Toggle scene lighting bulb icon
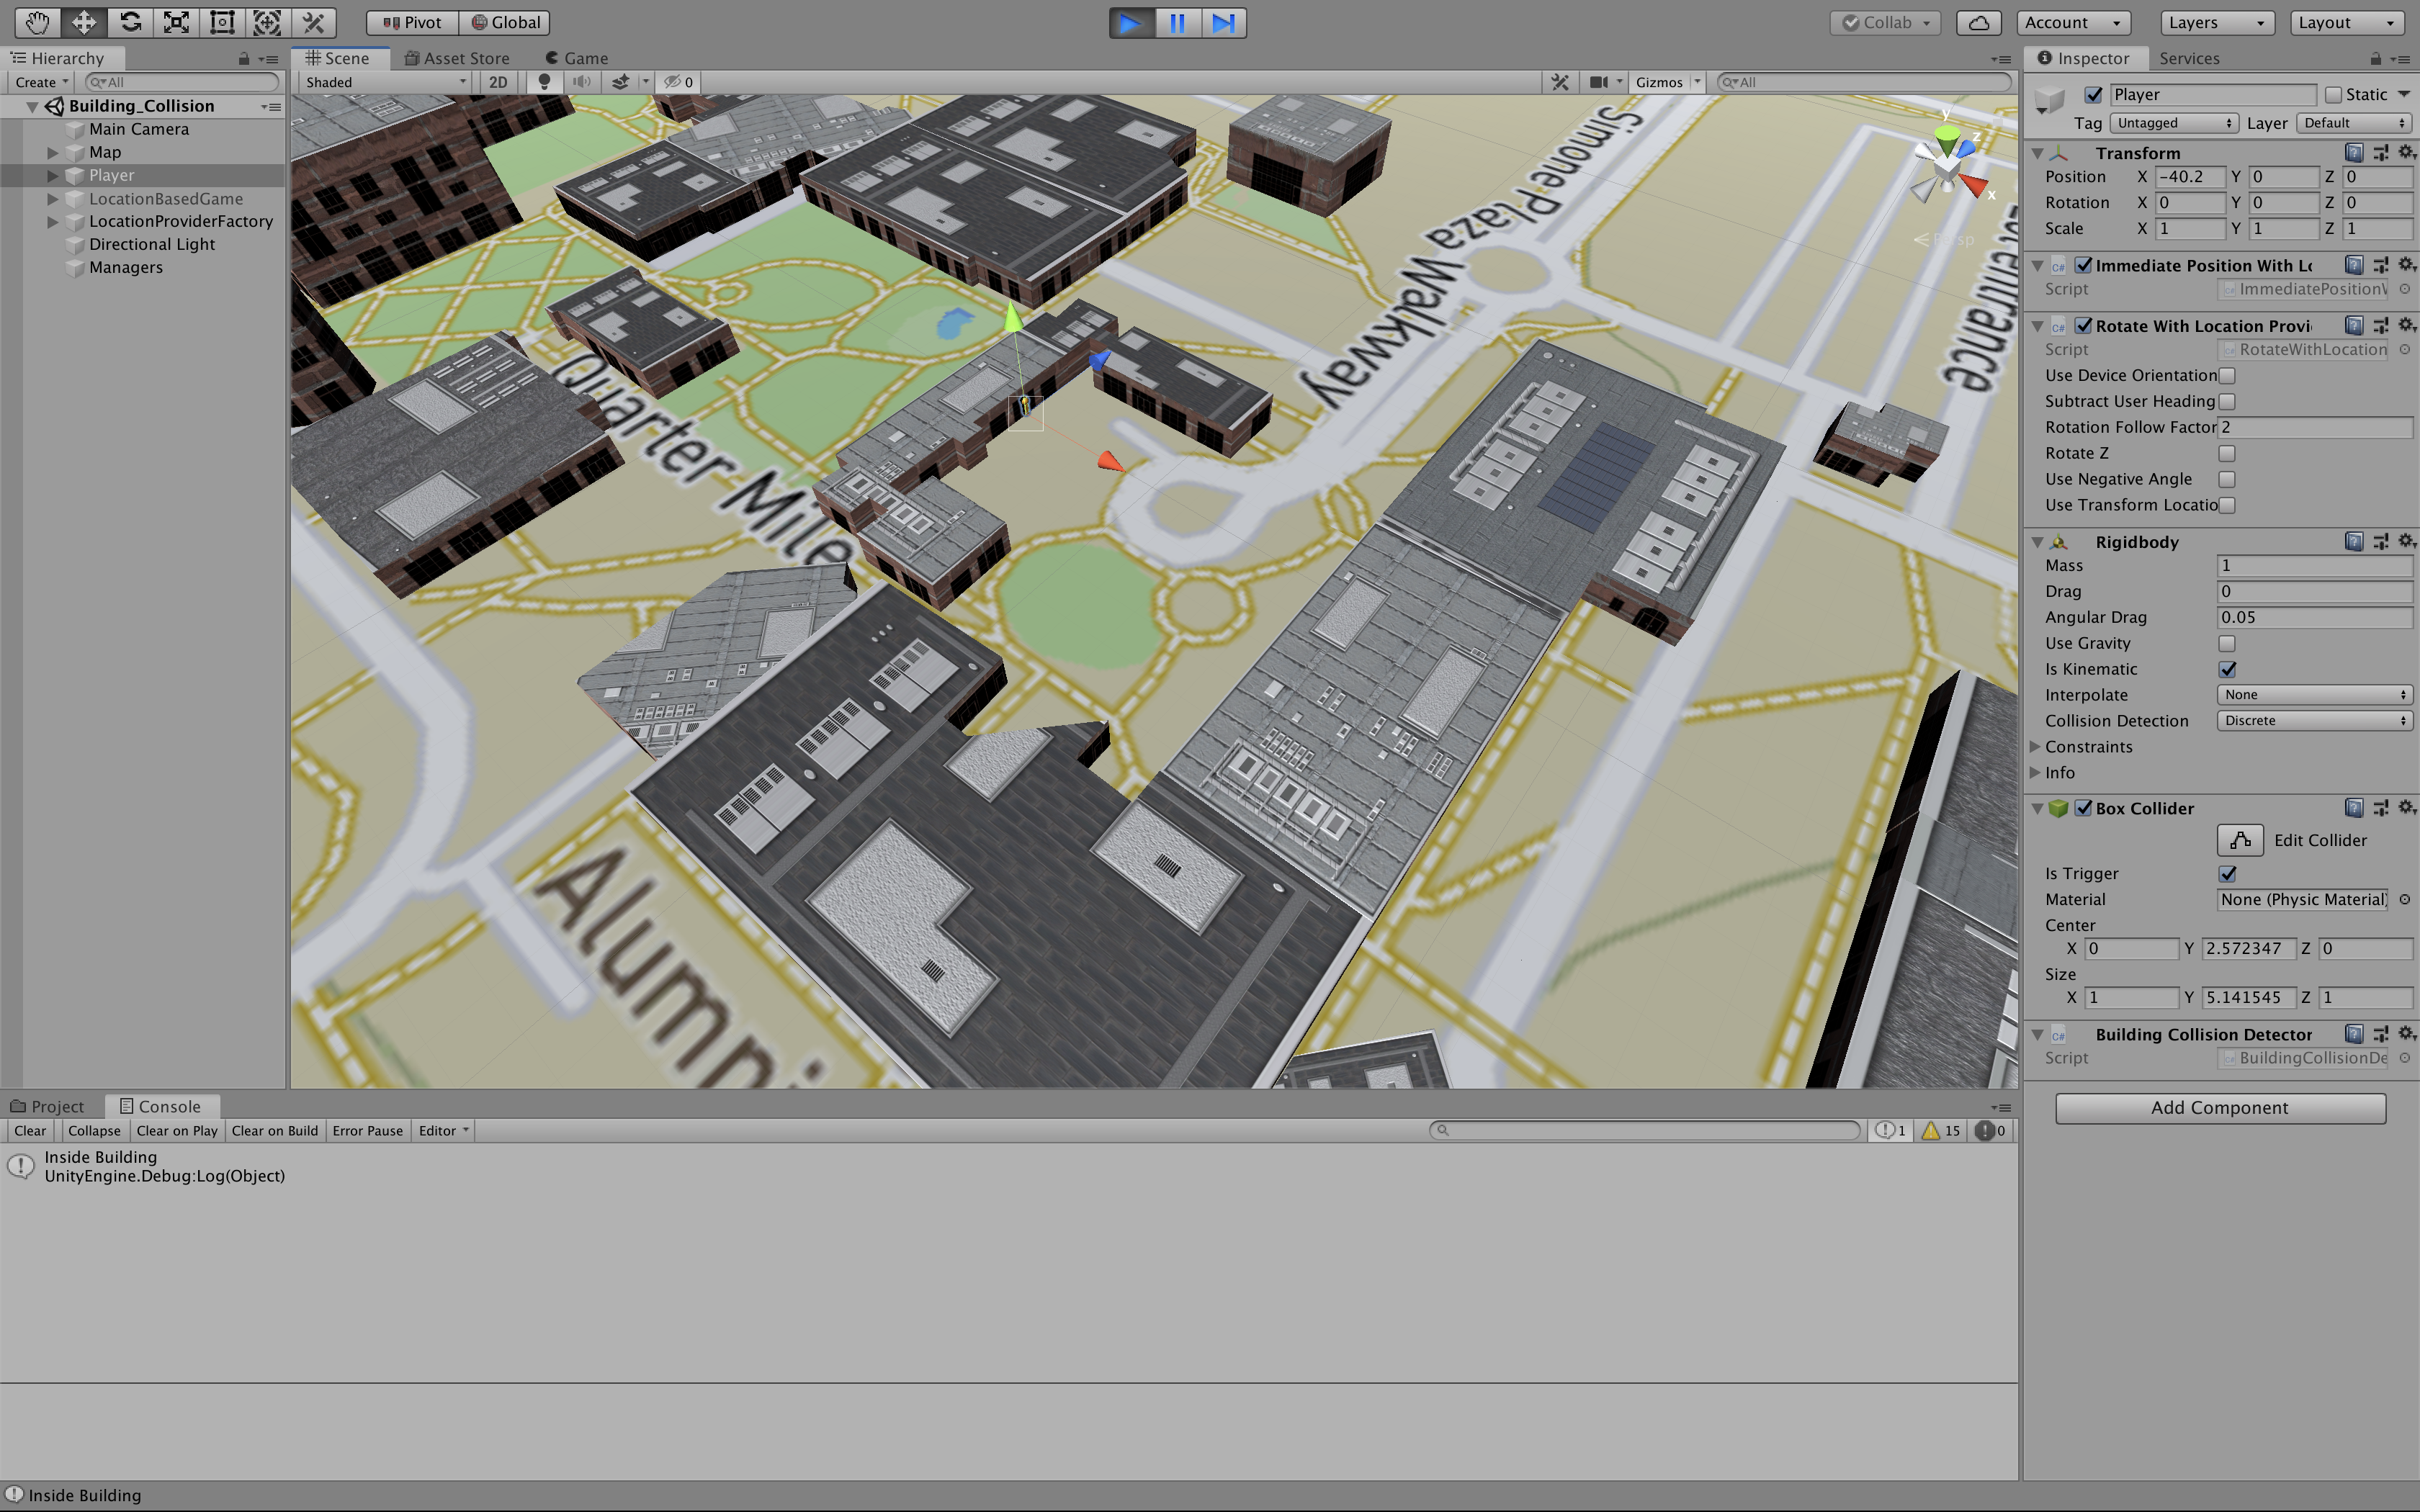The height and width of the screenshot is (1512, 2420). click(544, 82)
